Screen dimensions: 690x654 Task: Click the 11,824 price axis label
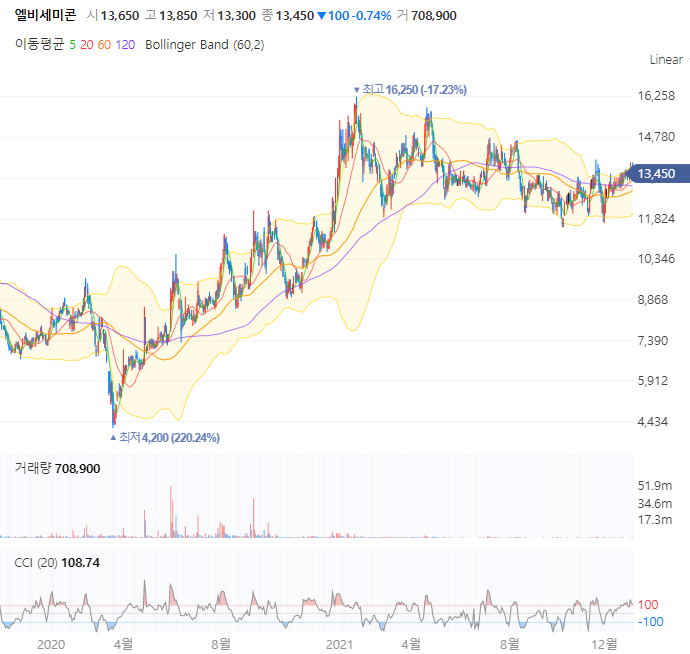(656, 219)
